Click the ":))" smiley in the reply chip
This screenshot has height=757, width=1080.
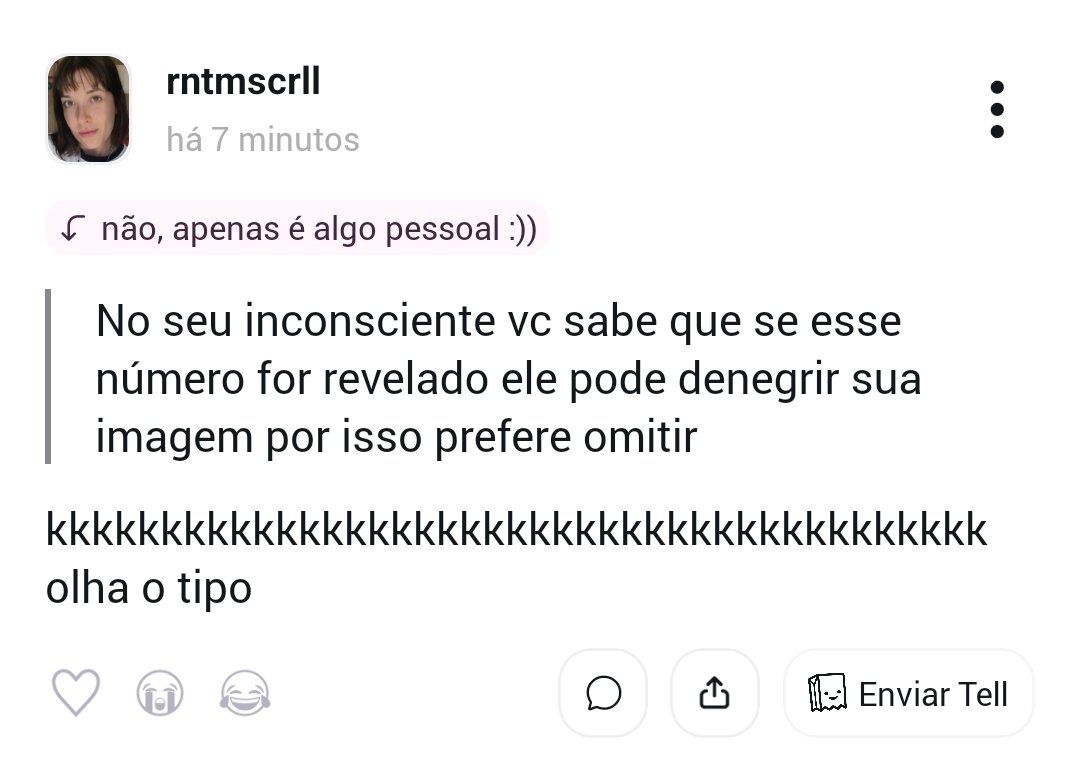(519, 230)
